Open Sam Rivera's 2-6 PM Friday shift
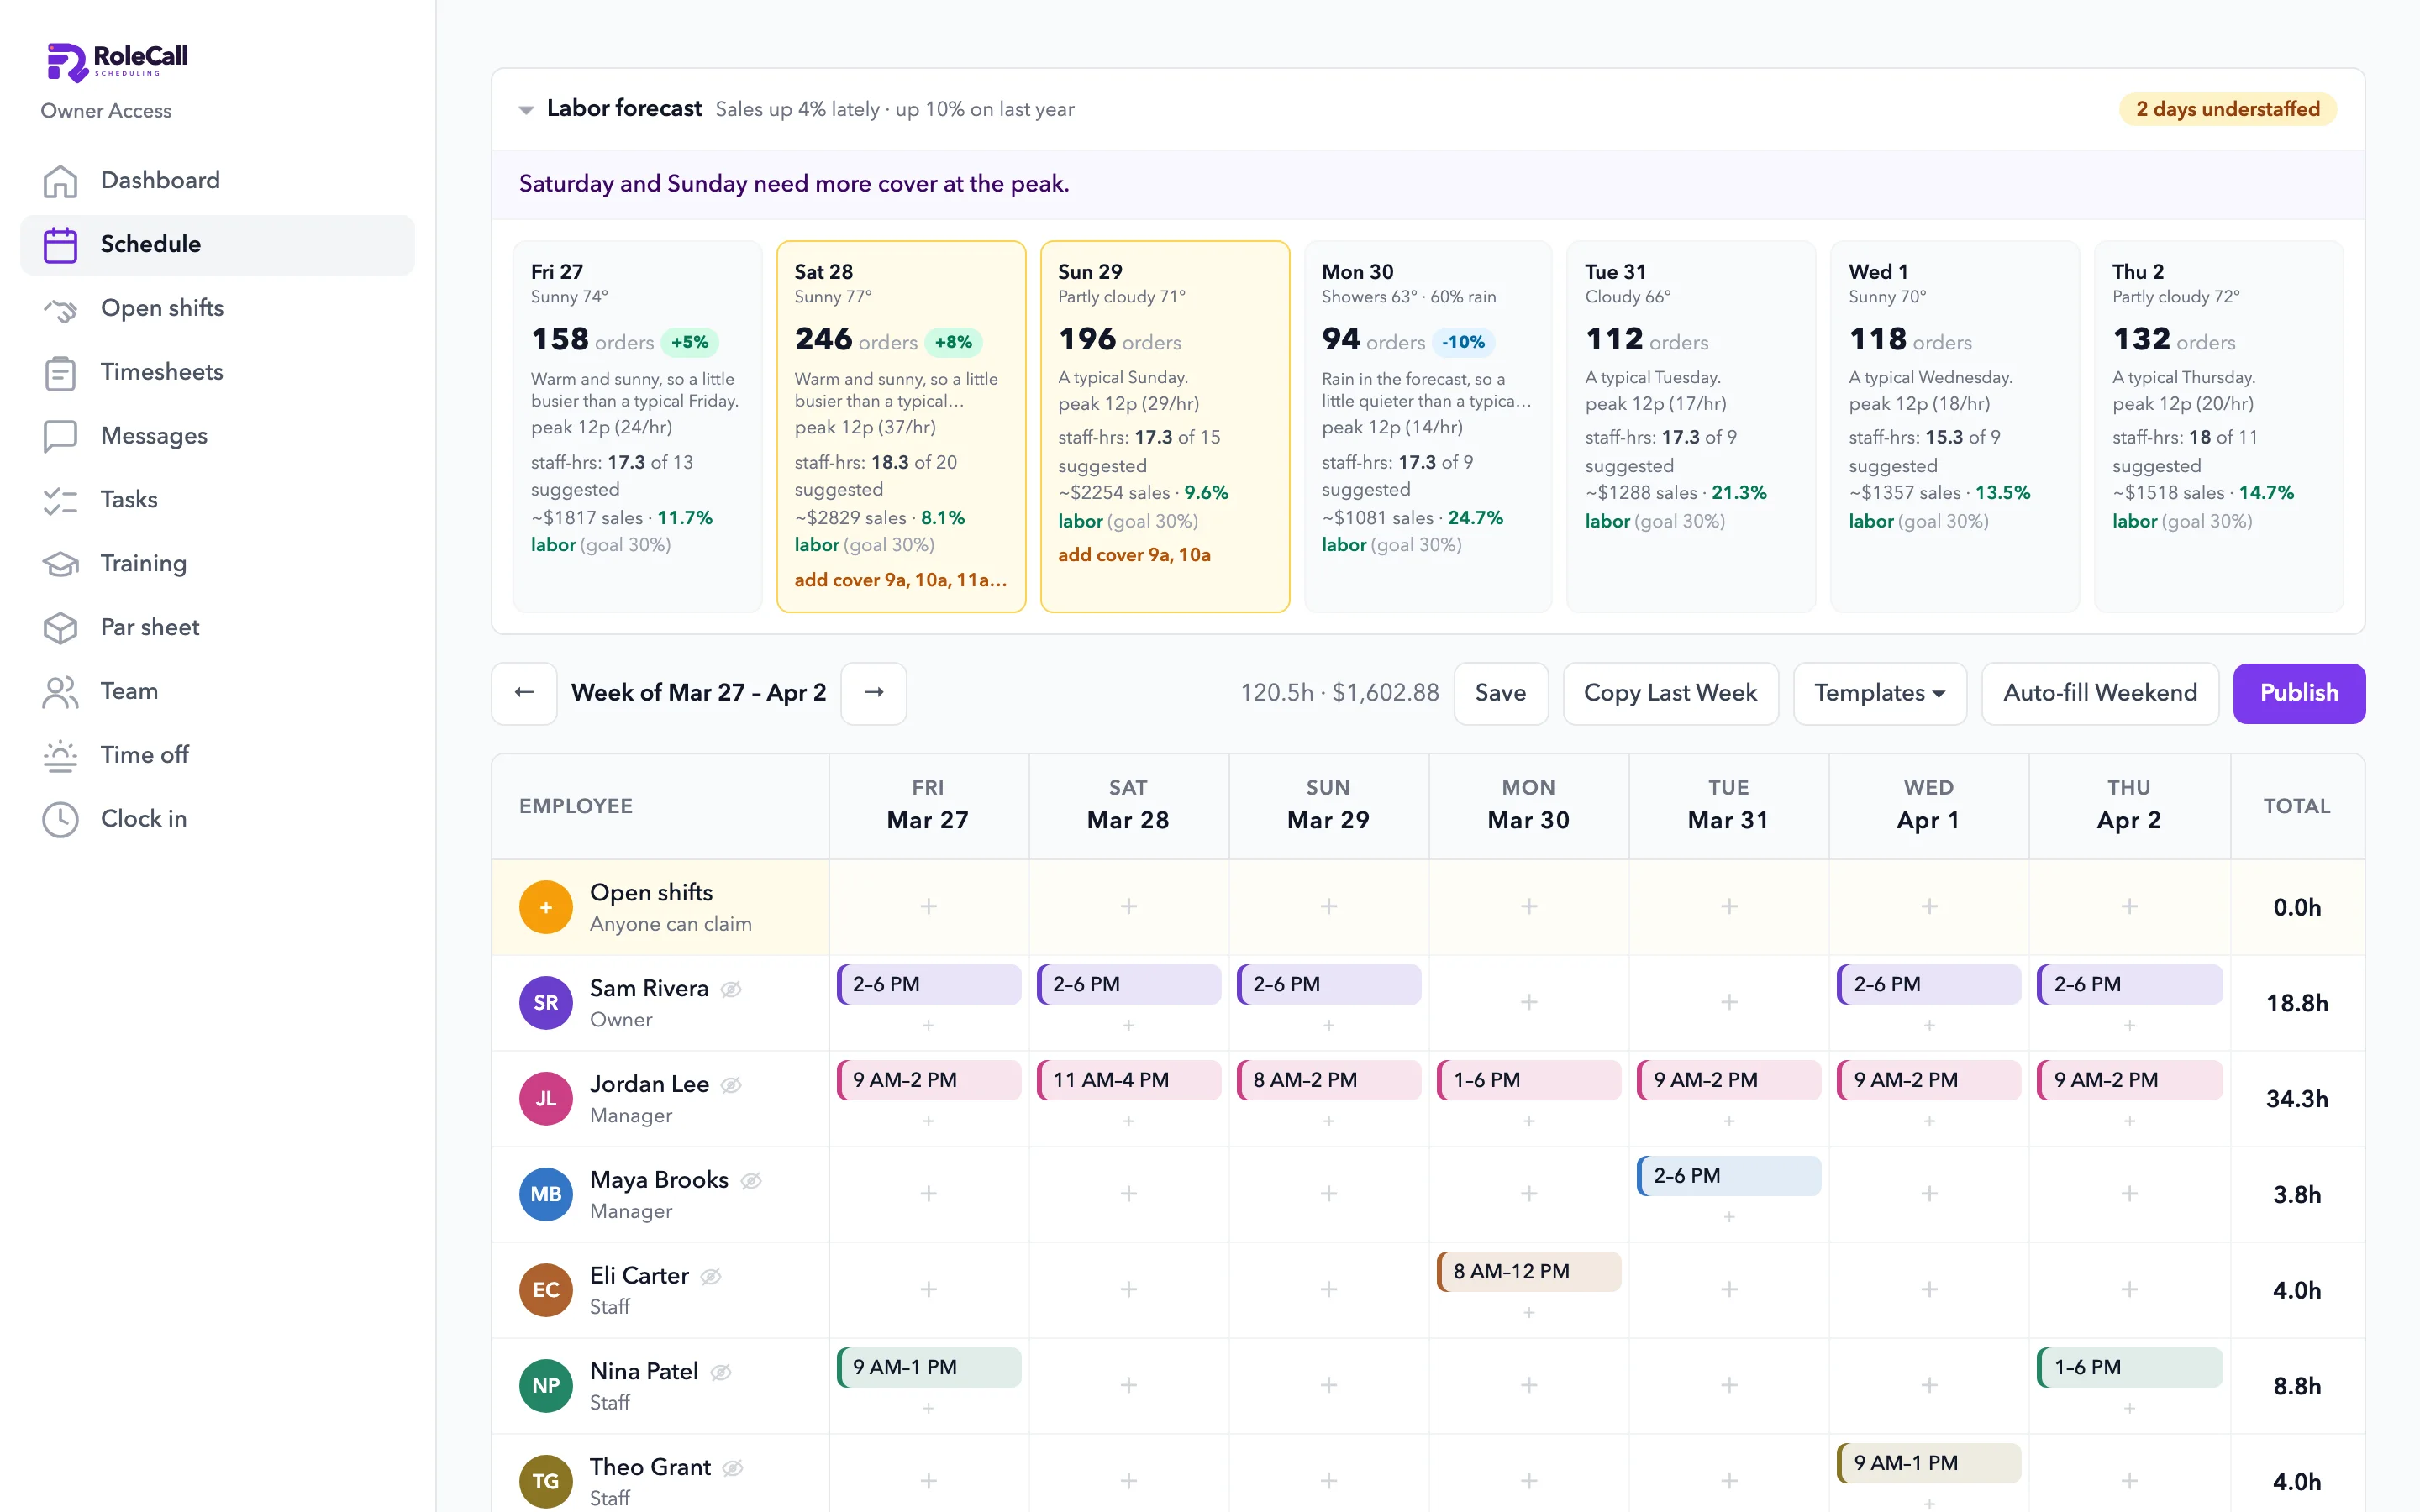This screenshot has height=1512, width=2420. 929,984
